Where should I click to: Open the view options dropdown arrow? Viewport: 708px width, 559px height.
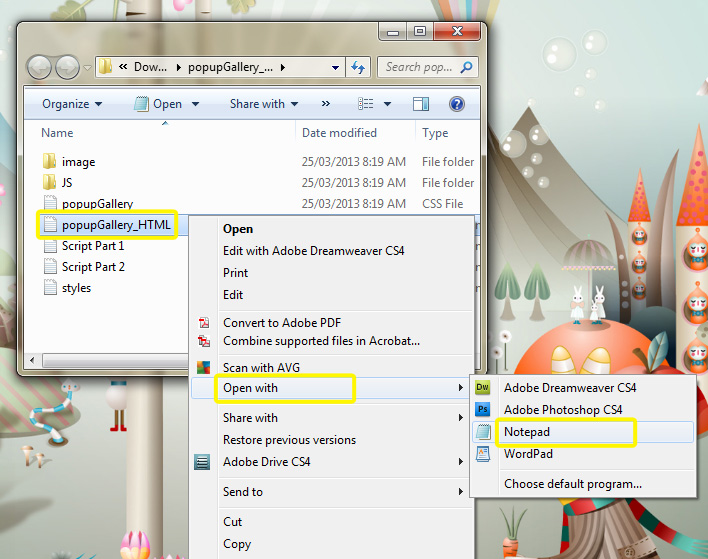point(387,104)
